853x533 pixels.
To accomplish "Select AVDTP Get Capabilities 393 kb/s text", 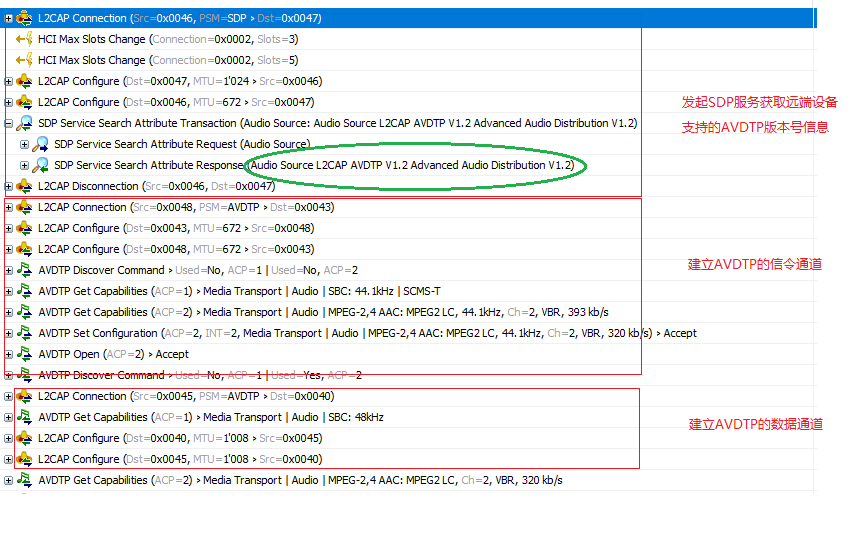I will click(x=323, y=312).
